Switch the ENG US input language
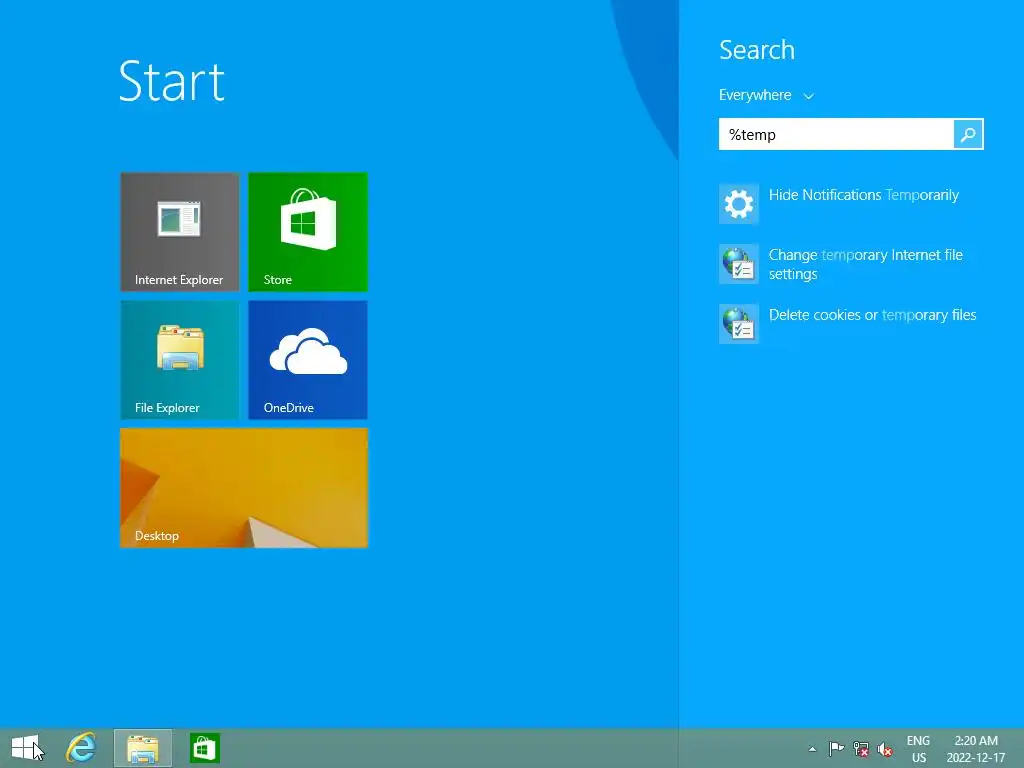 click(x=918, y=749)
